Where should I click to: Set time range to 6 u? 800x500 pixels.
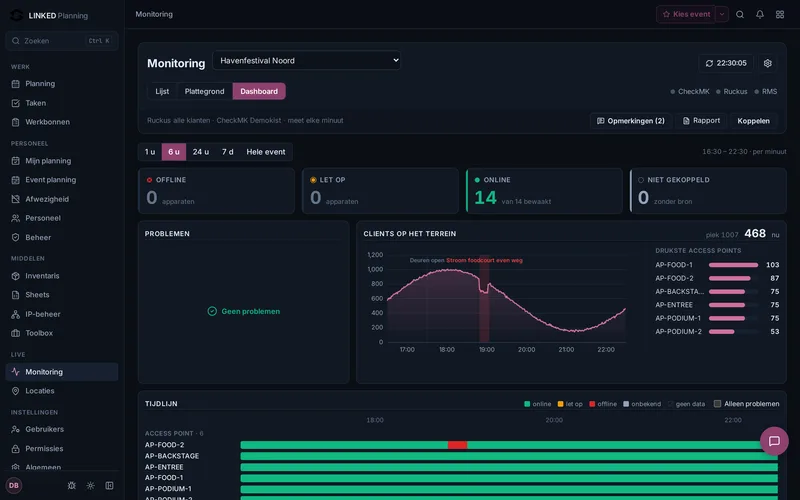coord(174,152)
